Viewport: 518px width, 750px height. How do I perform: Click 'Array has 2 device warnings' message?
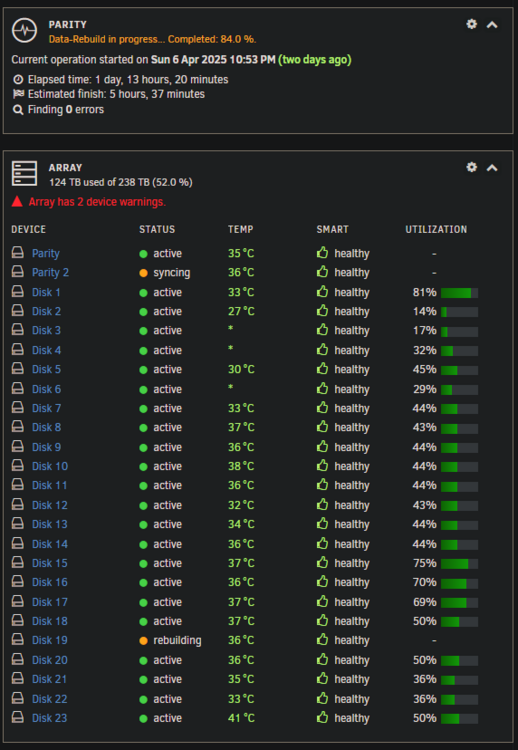tap(97, 202)
